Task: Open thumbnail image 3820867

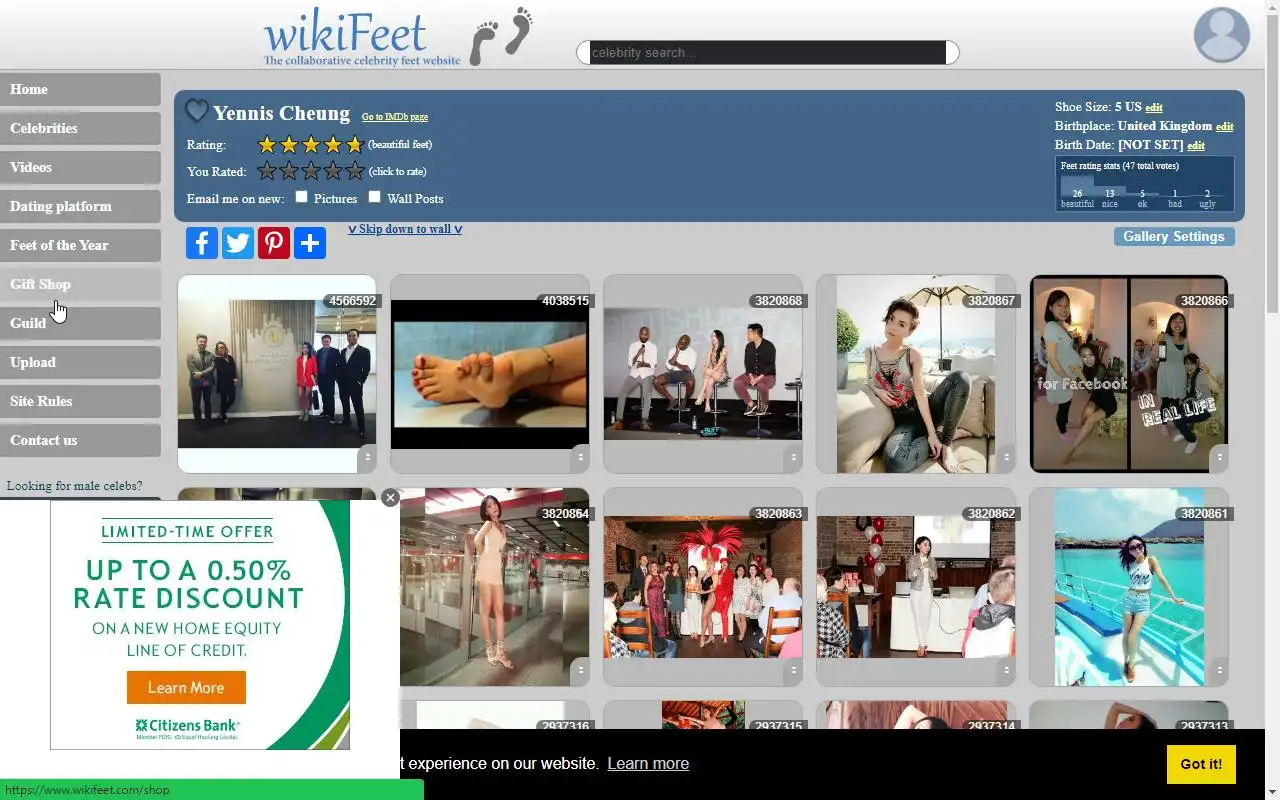Action: [x=916, y=373]
